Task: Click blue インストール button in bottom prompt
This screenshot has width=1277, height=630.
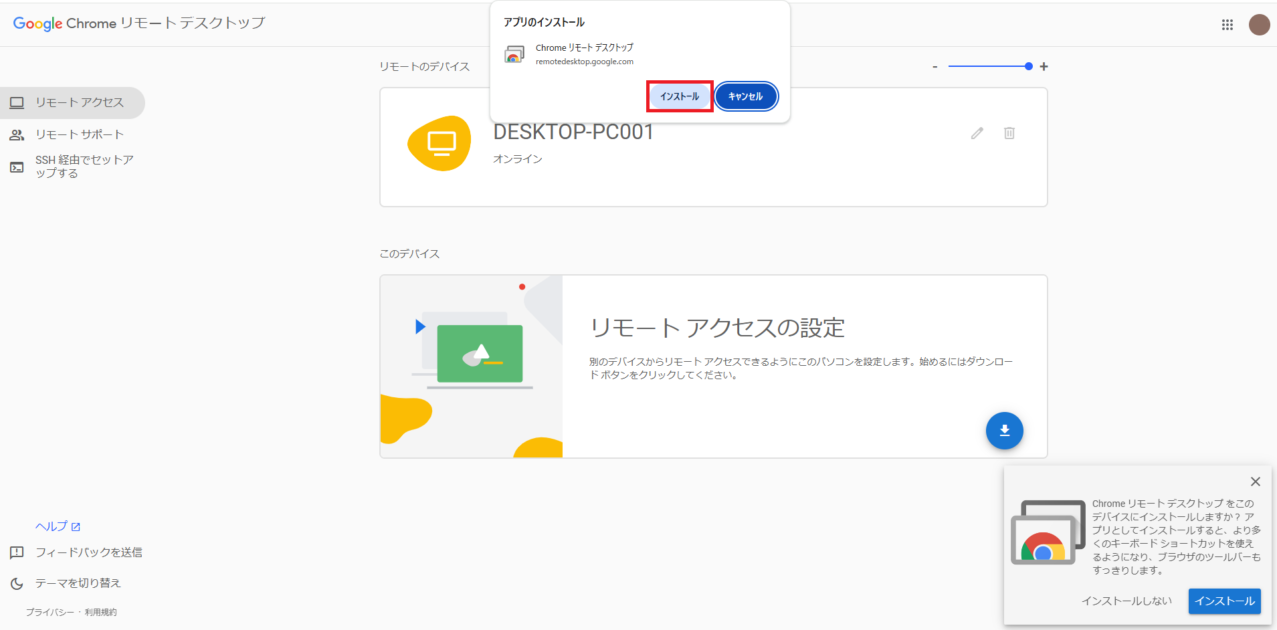Action: tap(1224, 601)
